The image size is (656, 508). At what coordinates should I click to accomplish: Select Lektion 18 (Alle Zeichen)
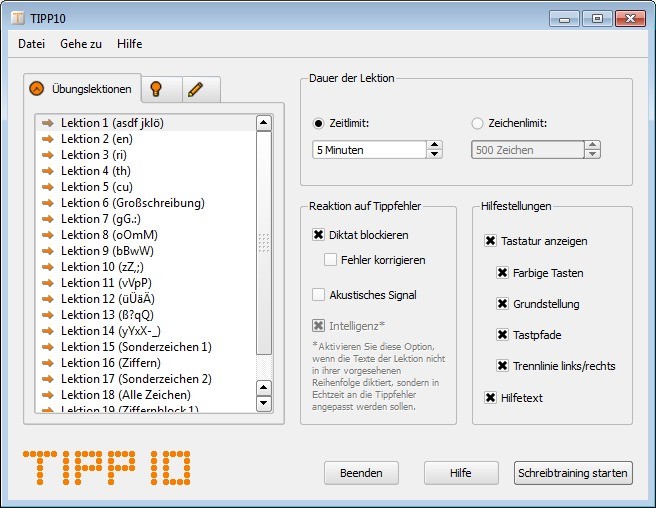[x=146, y=395]
